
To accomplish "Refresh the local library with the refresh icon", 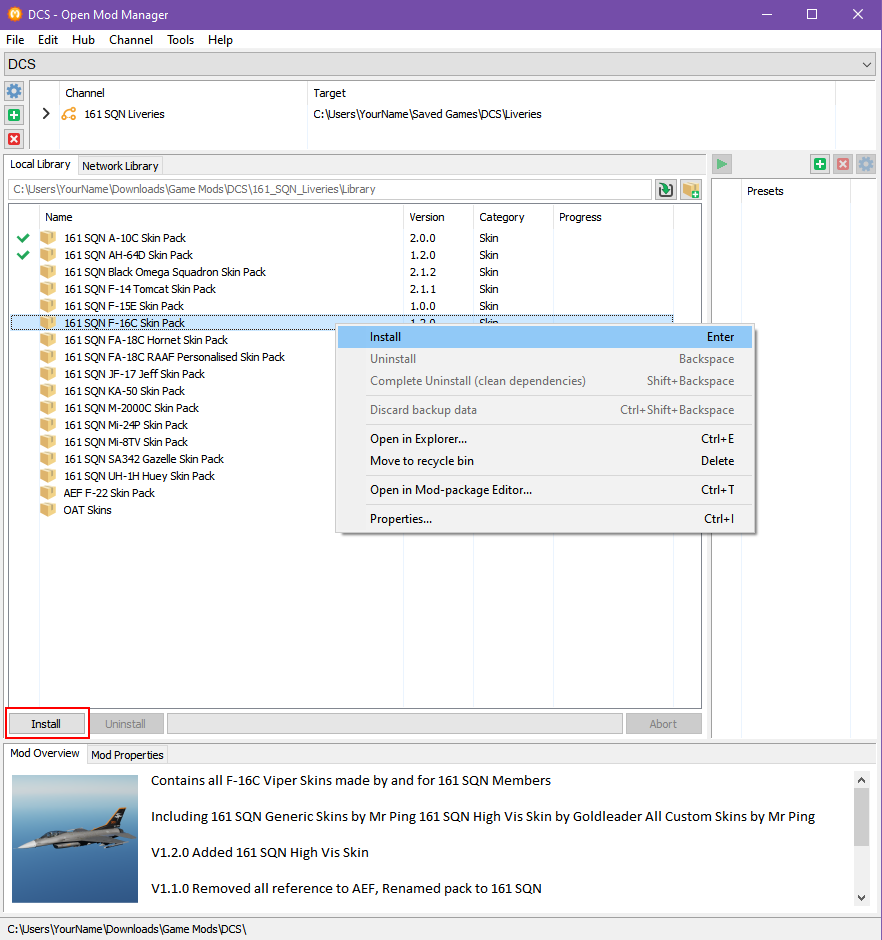I will 666,189.
